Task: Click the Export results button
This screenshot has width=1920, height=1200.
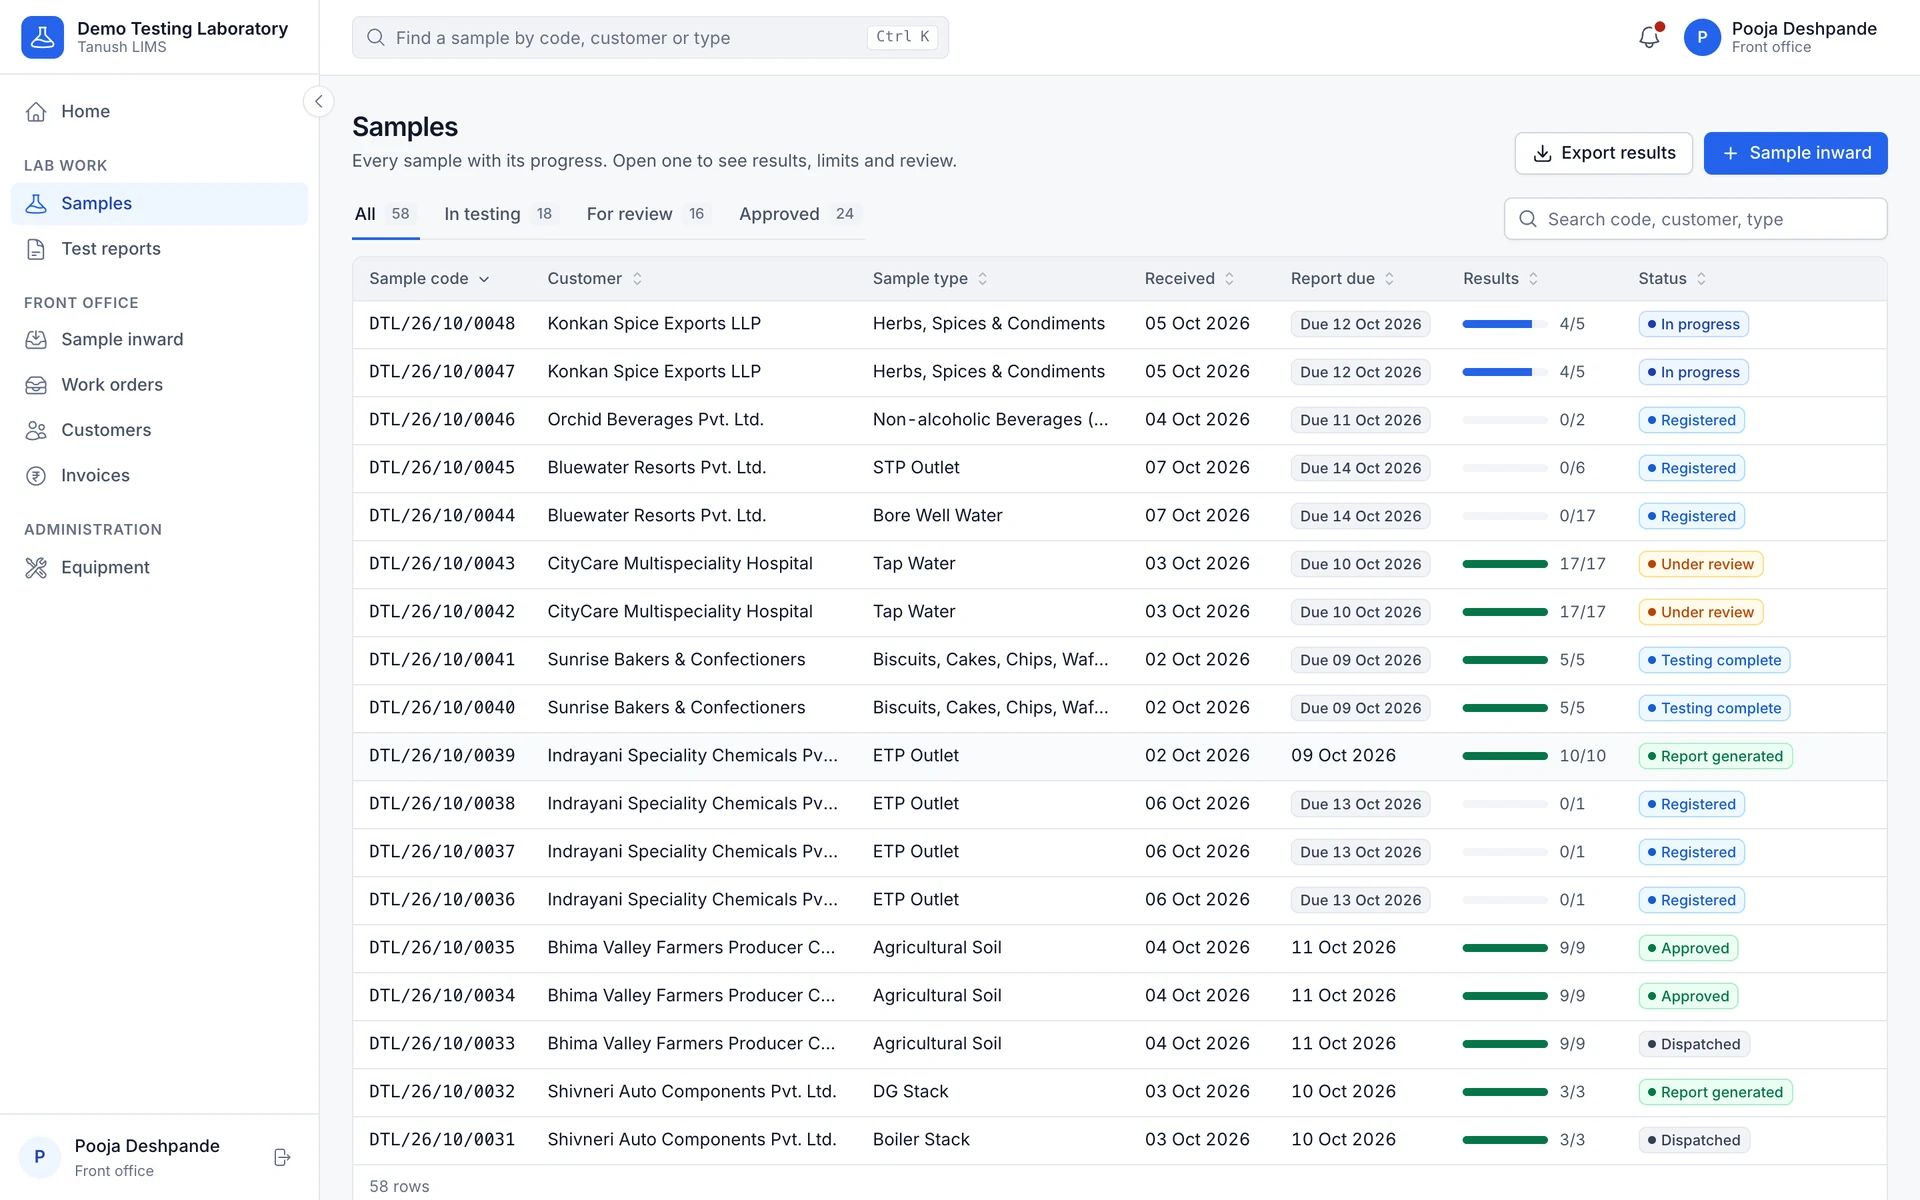Action: [1603, 153]
